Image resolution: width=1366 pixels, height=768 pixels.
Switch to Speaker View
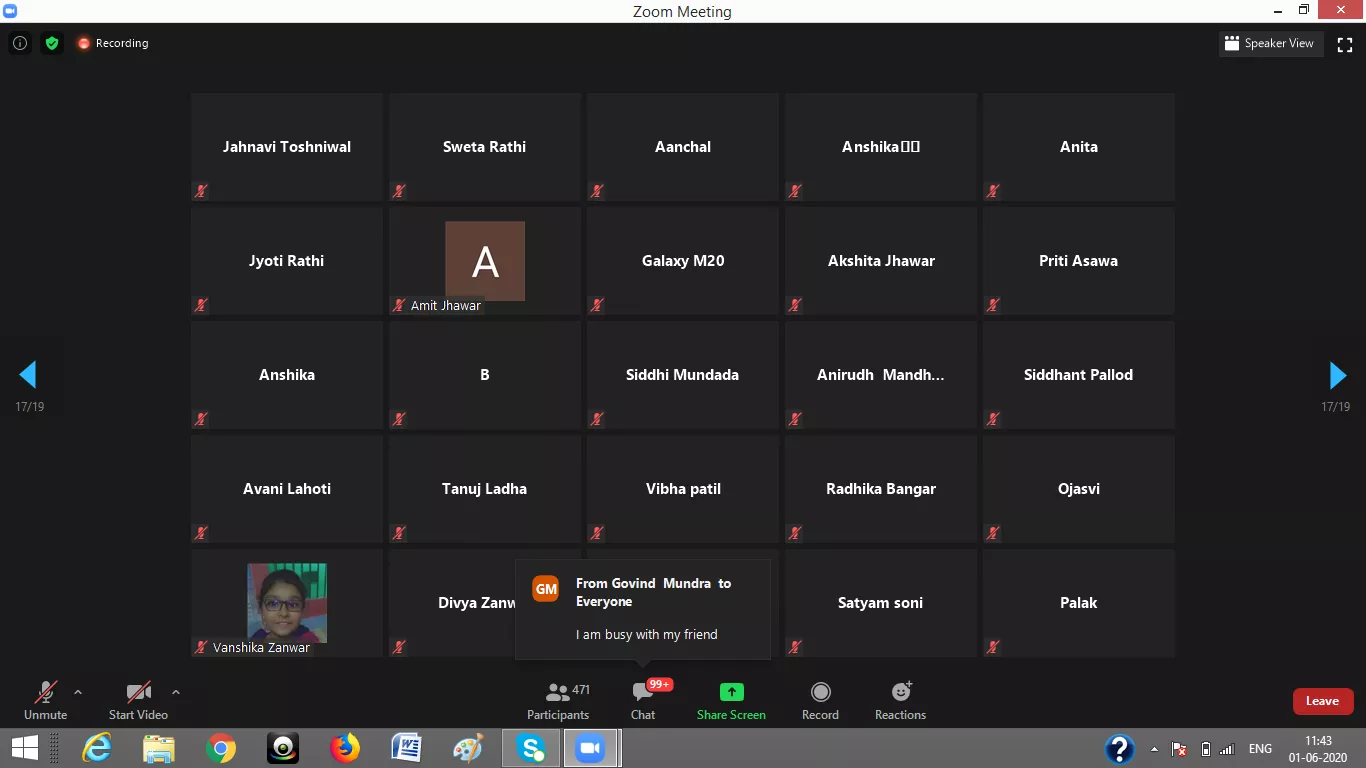click(1269, 43)
